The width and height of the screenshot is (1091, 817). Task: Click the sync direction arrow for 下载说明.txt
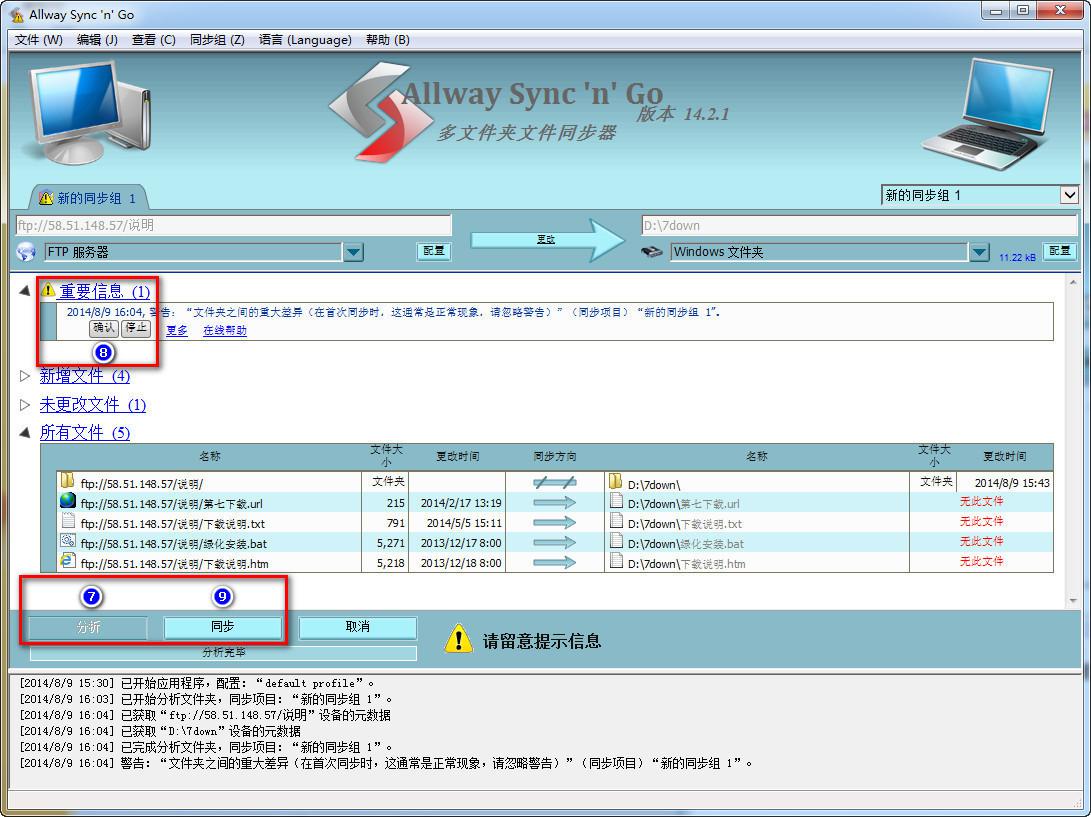coord(555,523)
